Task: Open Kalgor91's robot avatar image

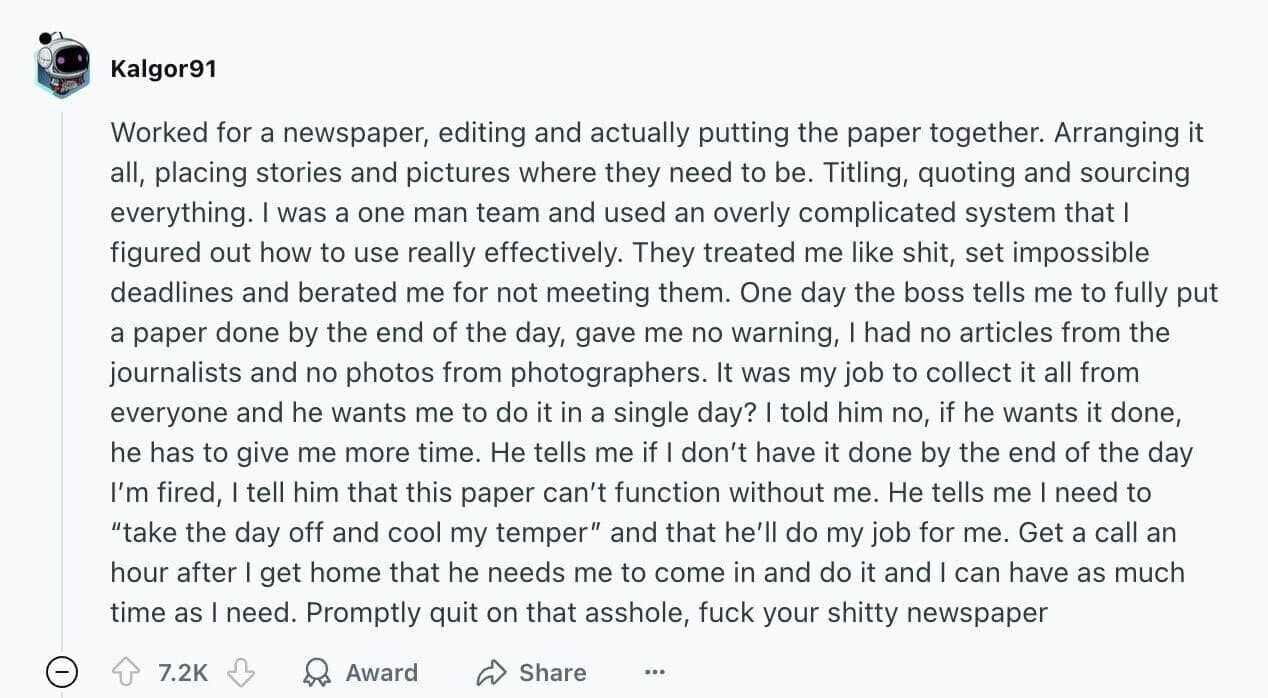Action: 62,66
